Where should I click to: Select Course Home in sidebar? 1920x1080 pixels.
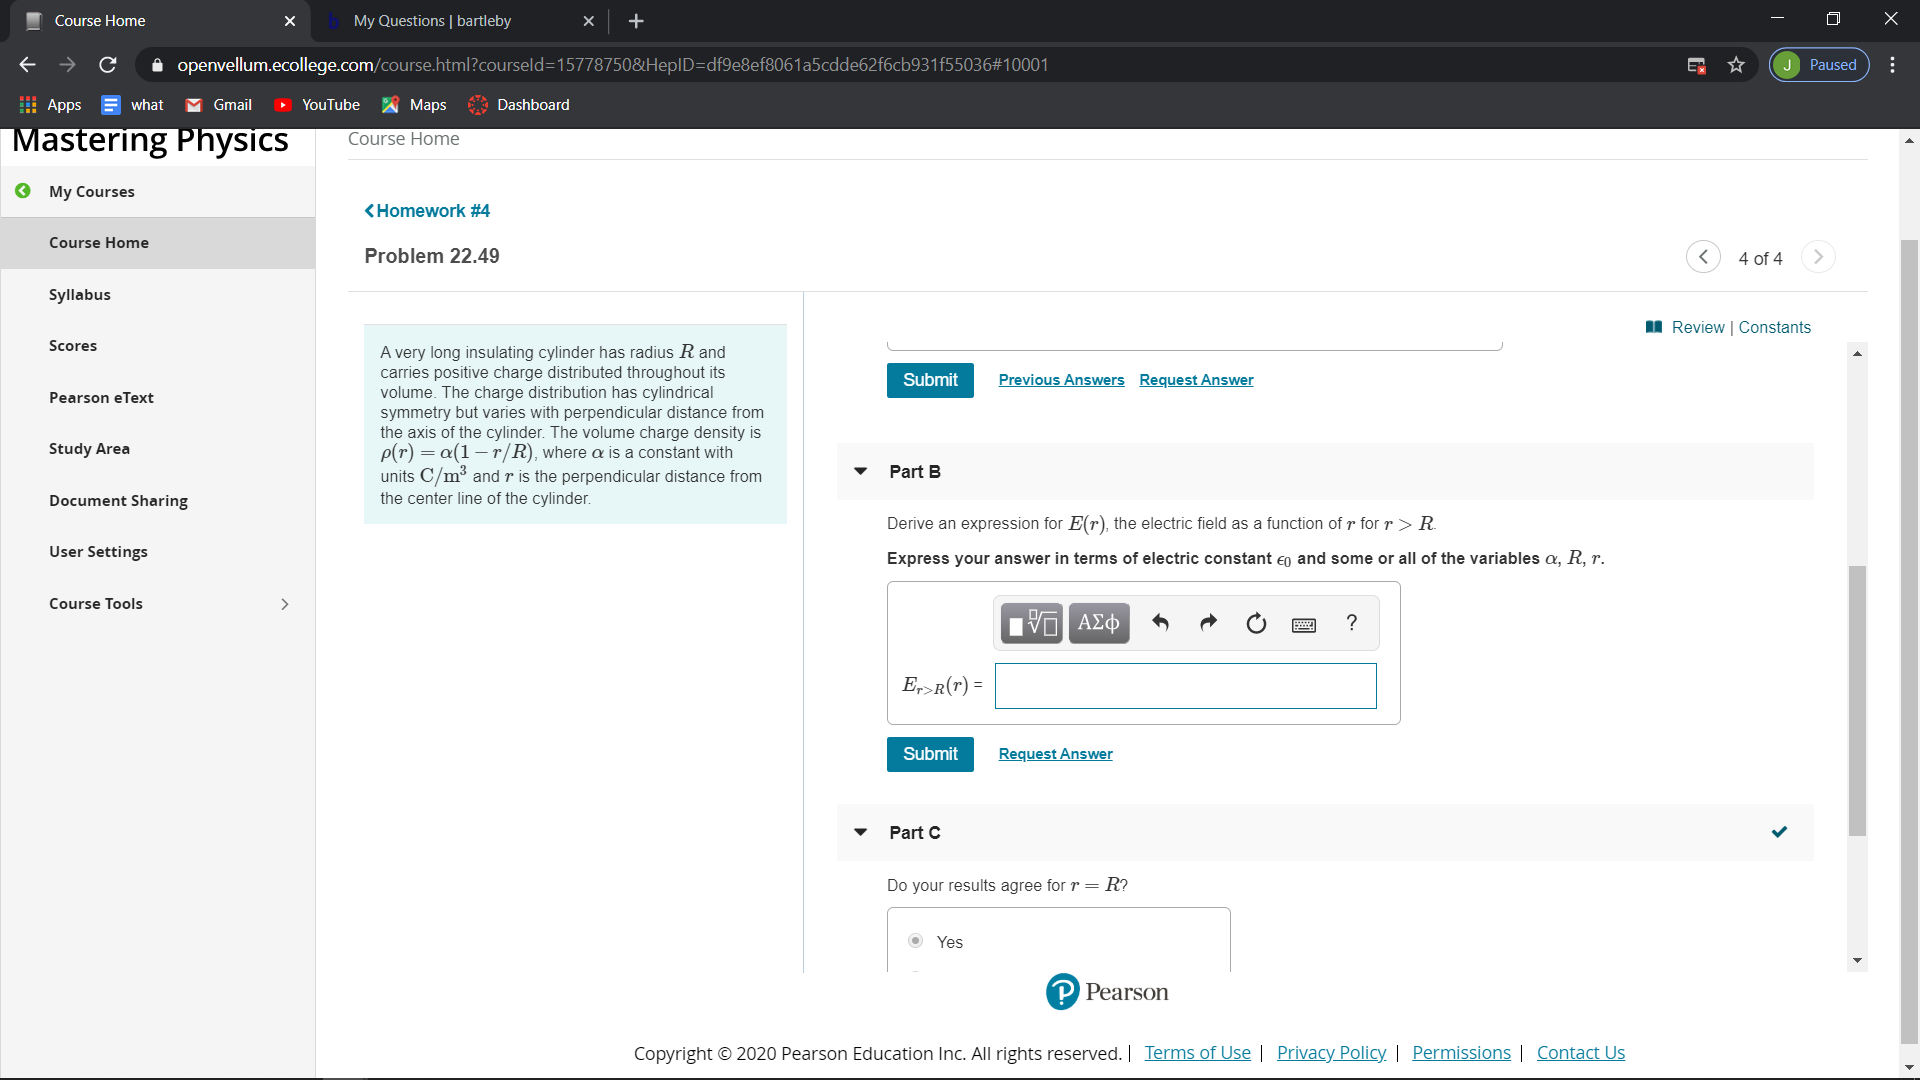tap(158, 243)
